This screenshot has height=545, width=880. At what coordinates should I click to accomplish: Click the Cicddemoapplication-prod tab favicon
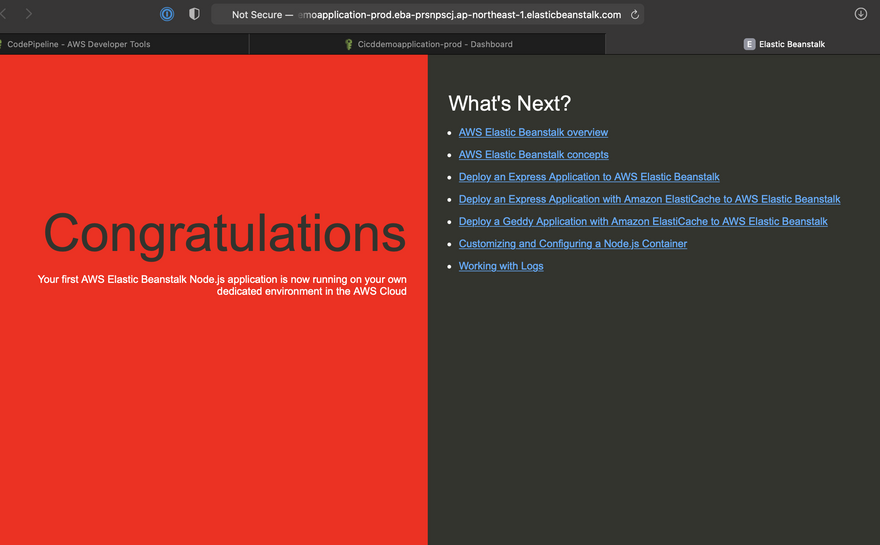click(348, 44)
